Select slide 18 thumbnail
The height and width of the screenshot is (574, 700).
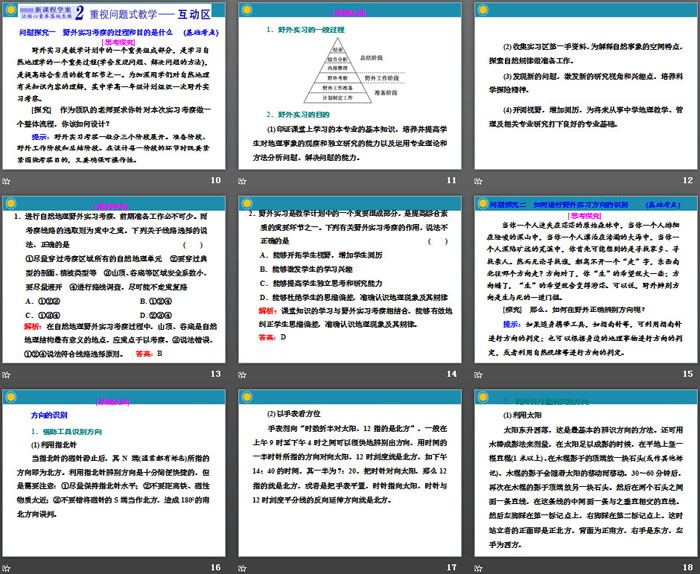pyautogui.click(x=586, y=473)
